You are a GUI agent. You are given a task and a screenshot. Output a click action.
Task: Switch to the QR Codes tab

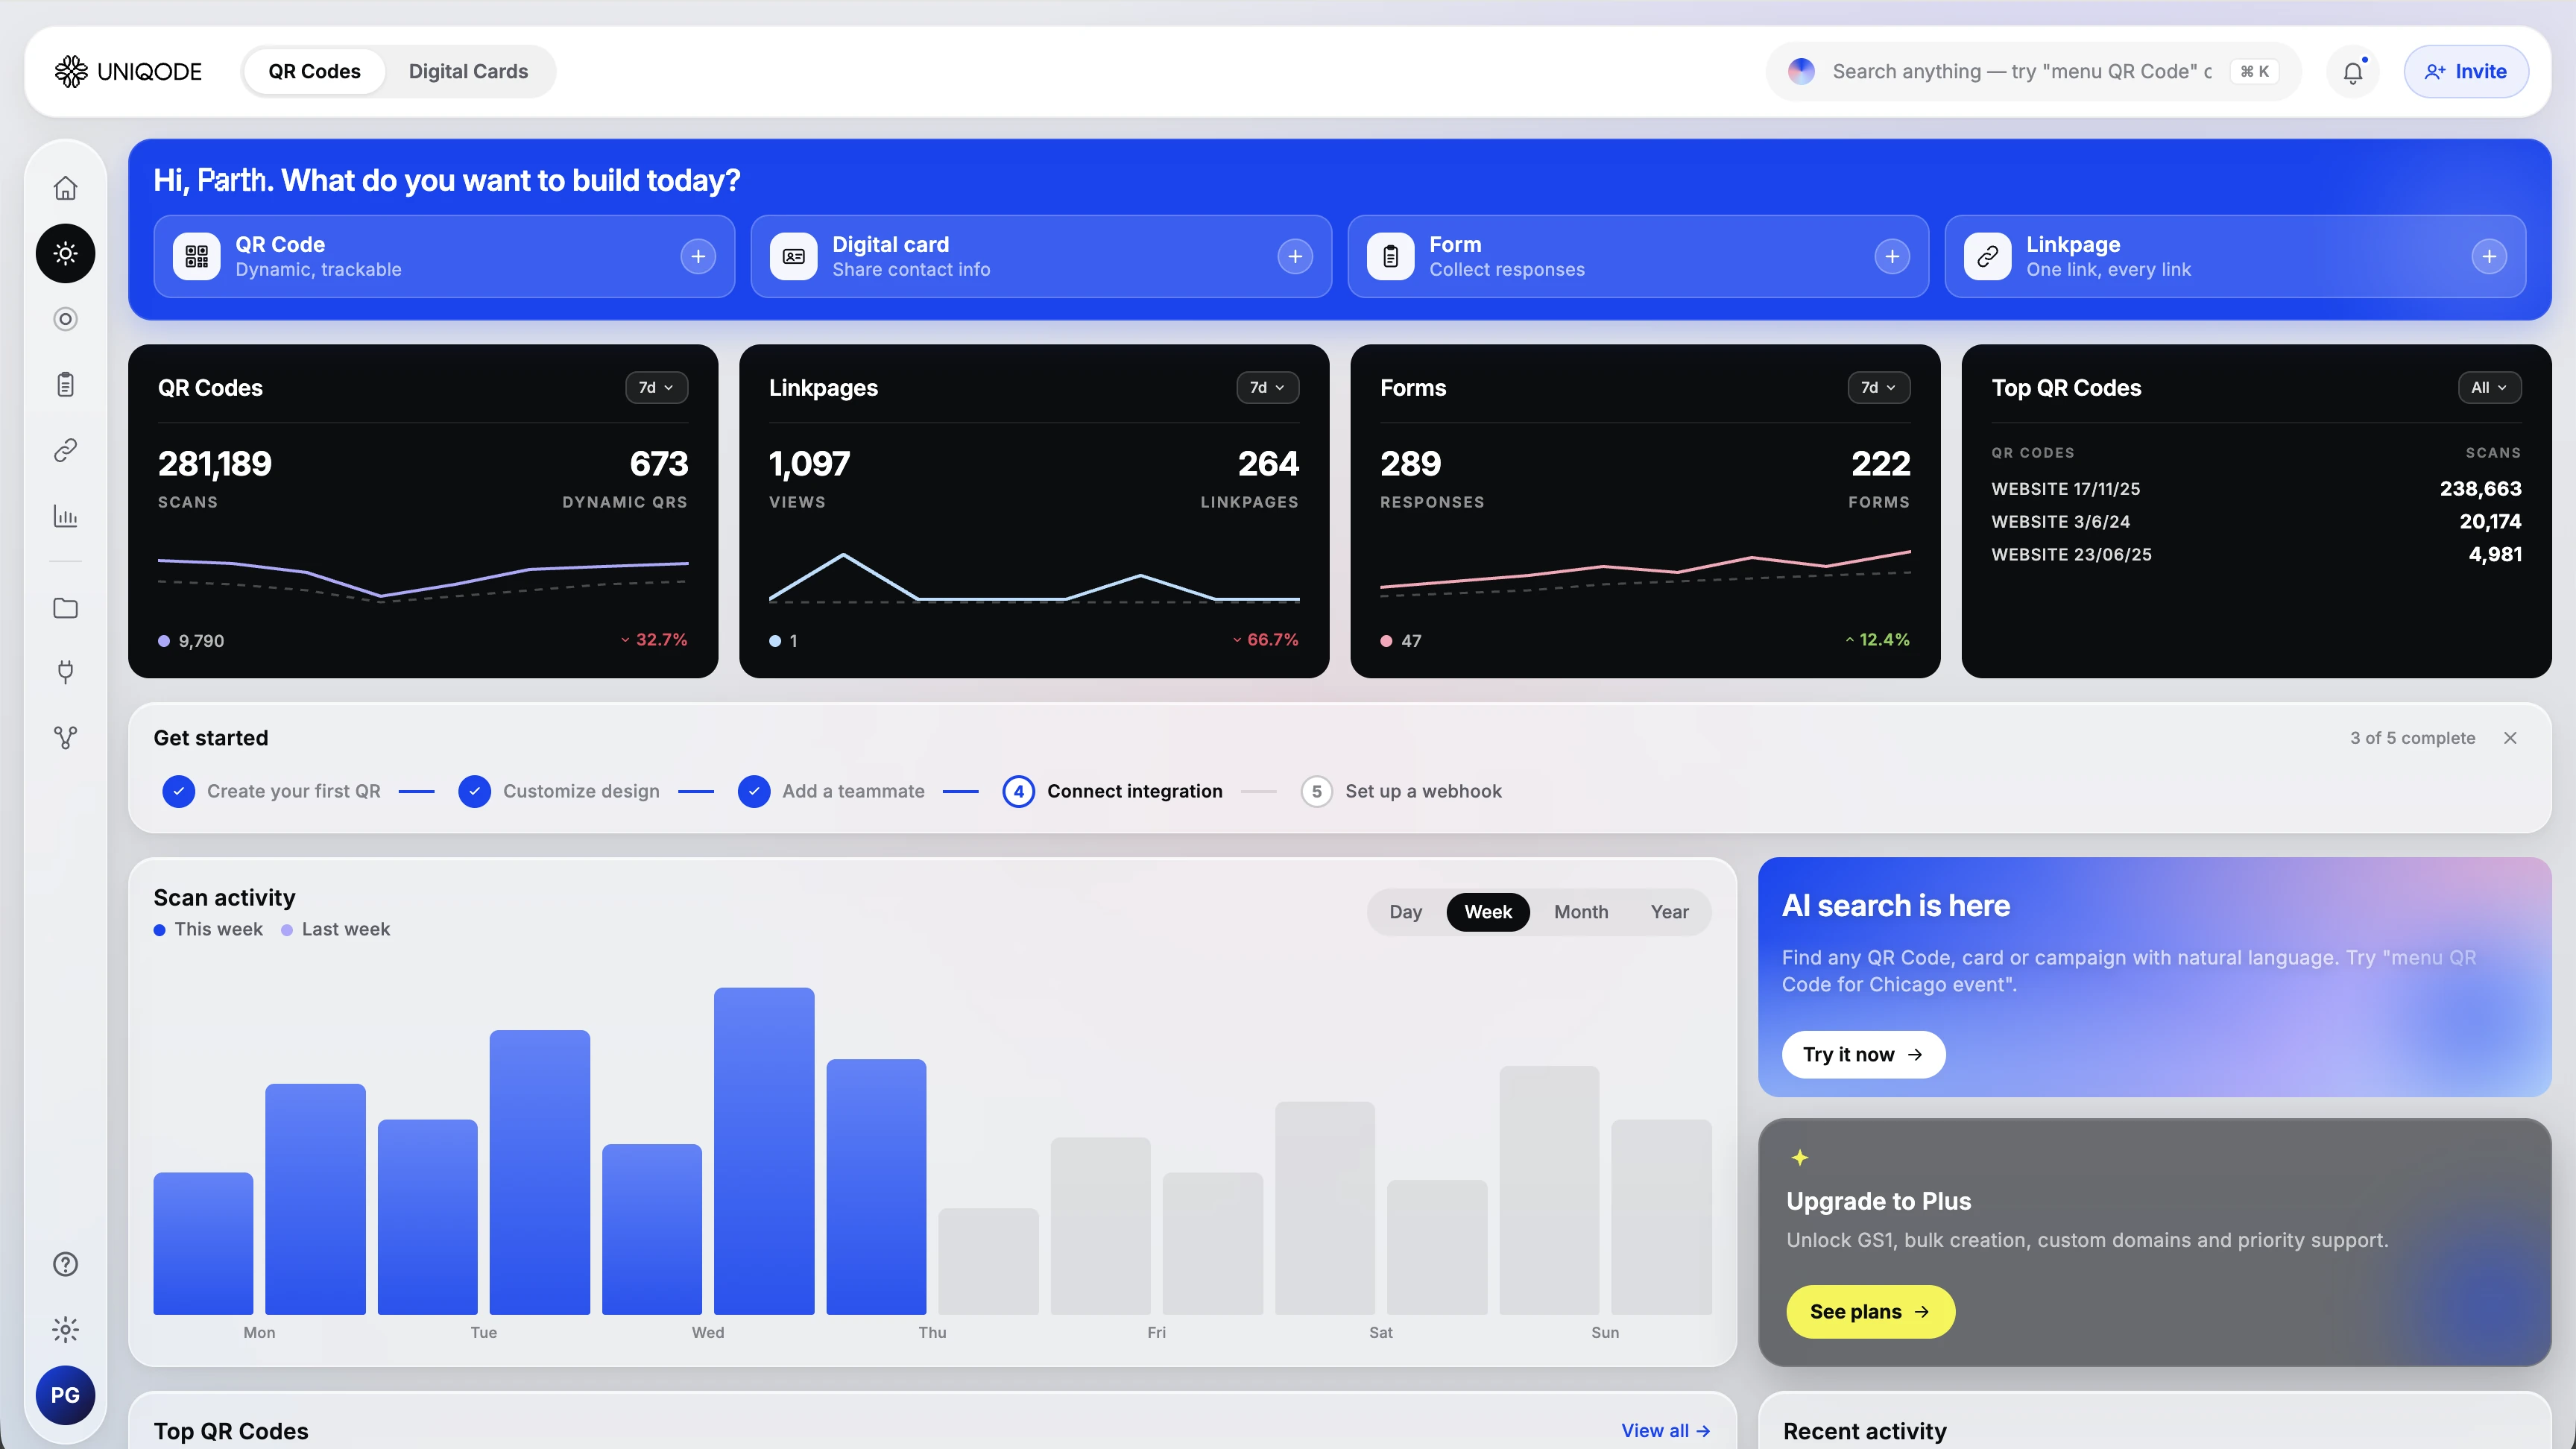(x=314, y=71)
